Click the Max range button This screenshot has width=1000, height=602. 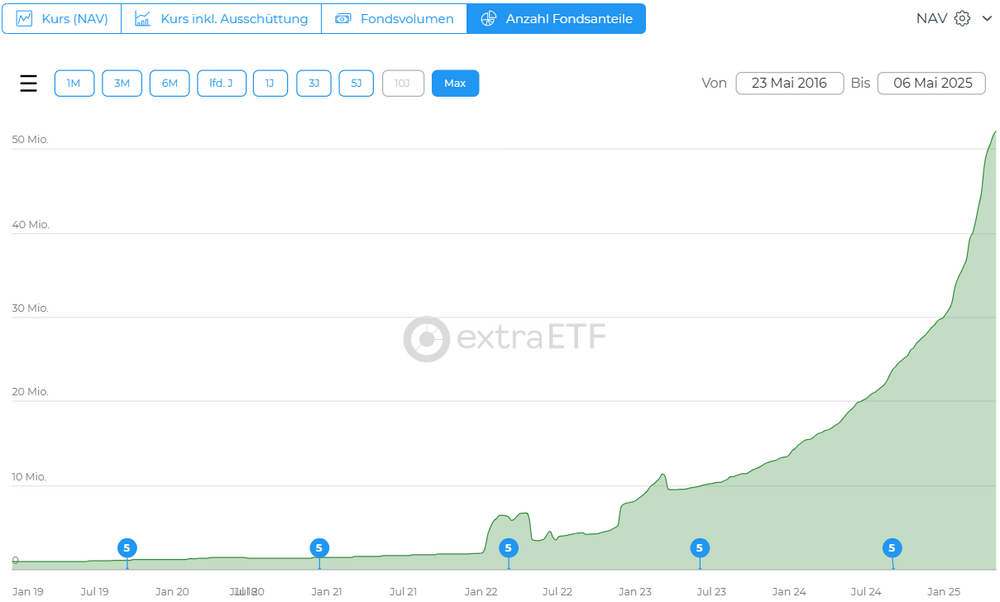pyautogui.click(x=455, y=83)
